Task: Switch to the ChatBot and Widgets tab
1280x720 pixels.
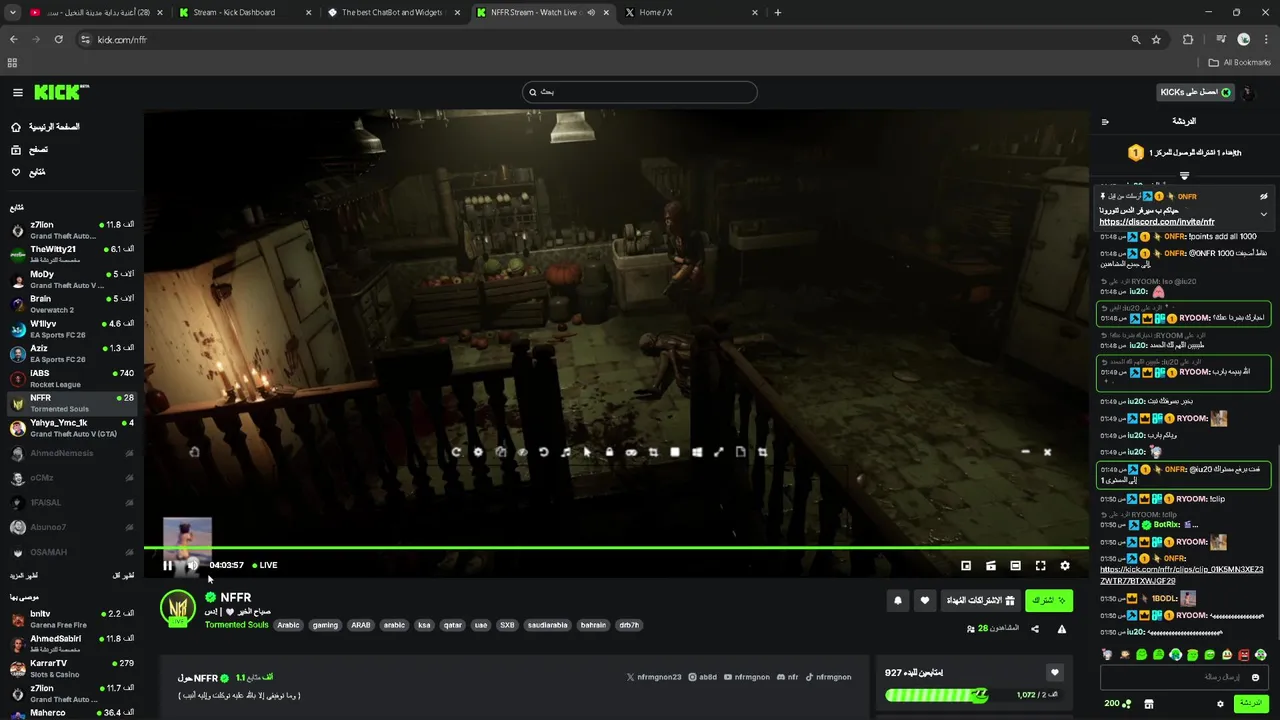Action: 395,12
